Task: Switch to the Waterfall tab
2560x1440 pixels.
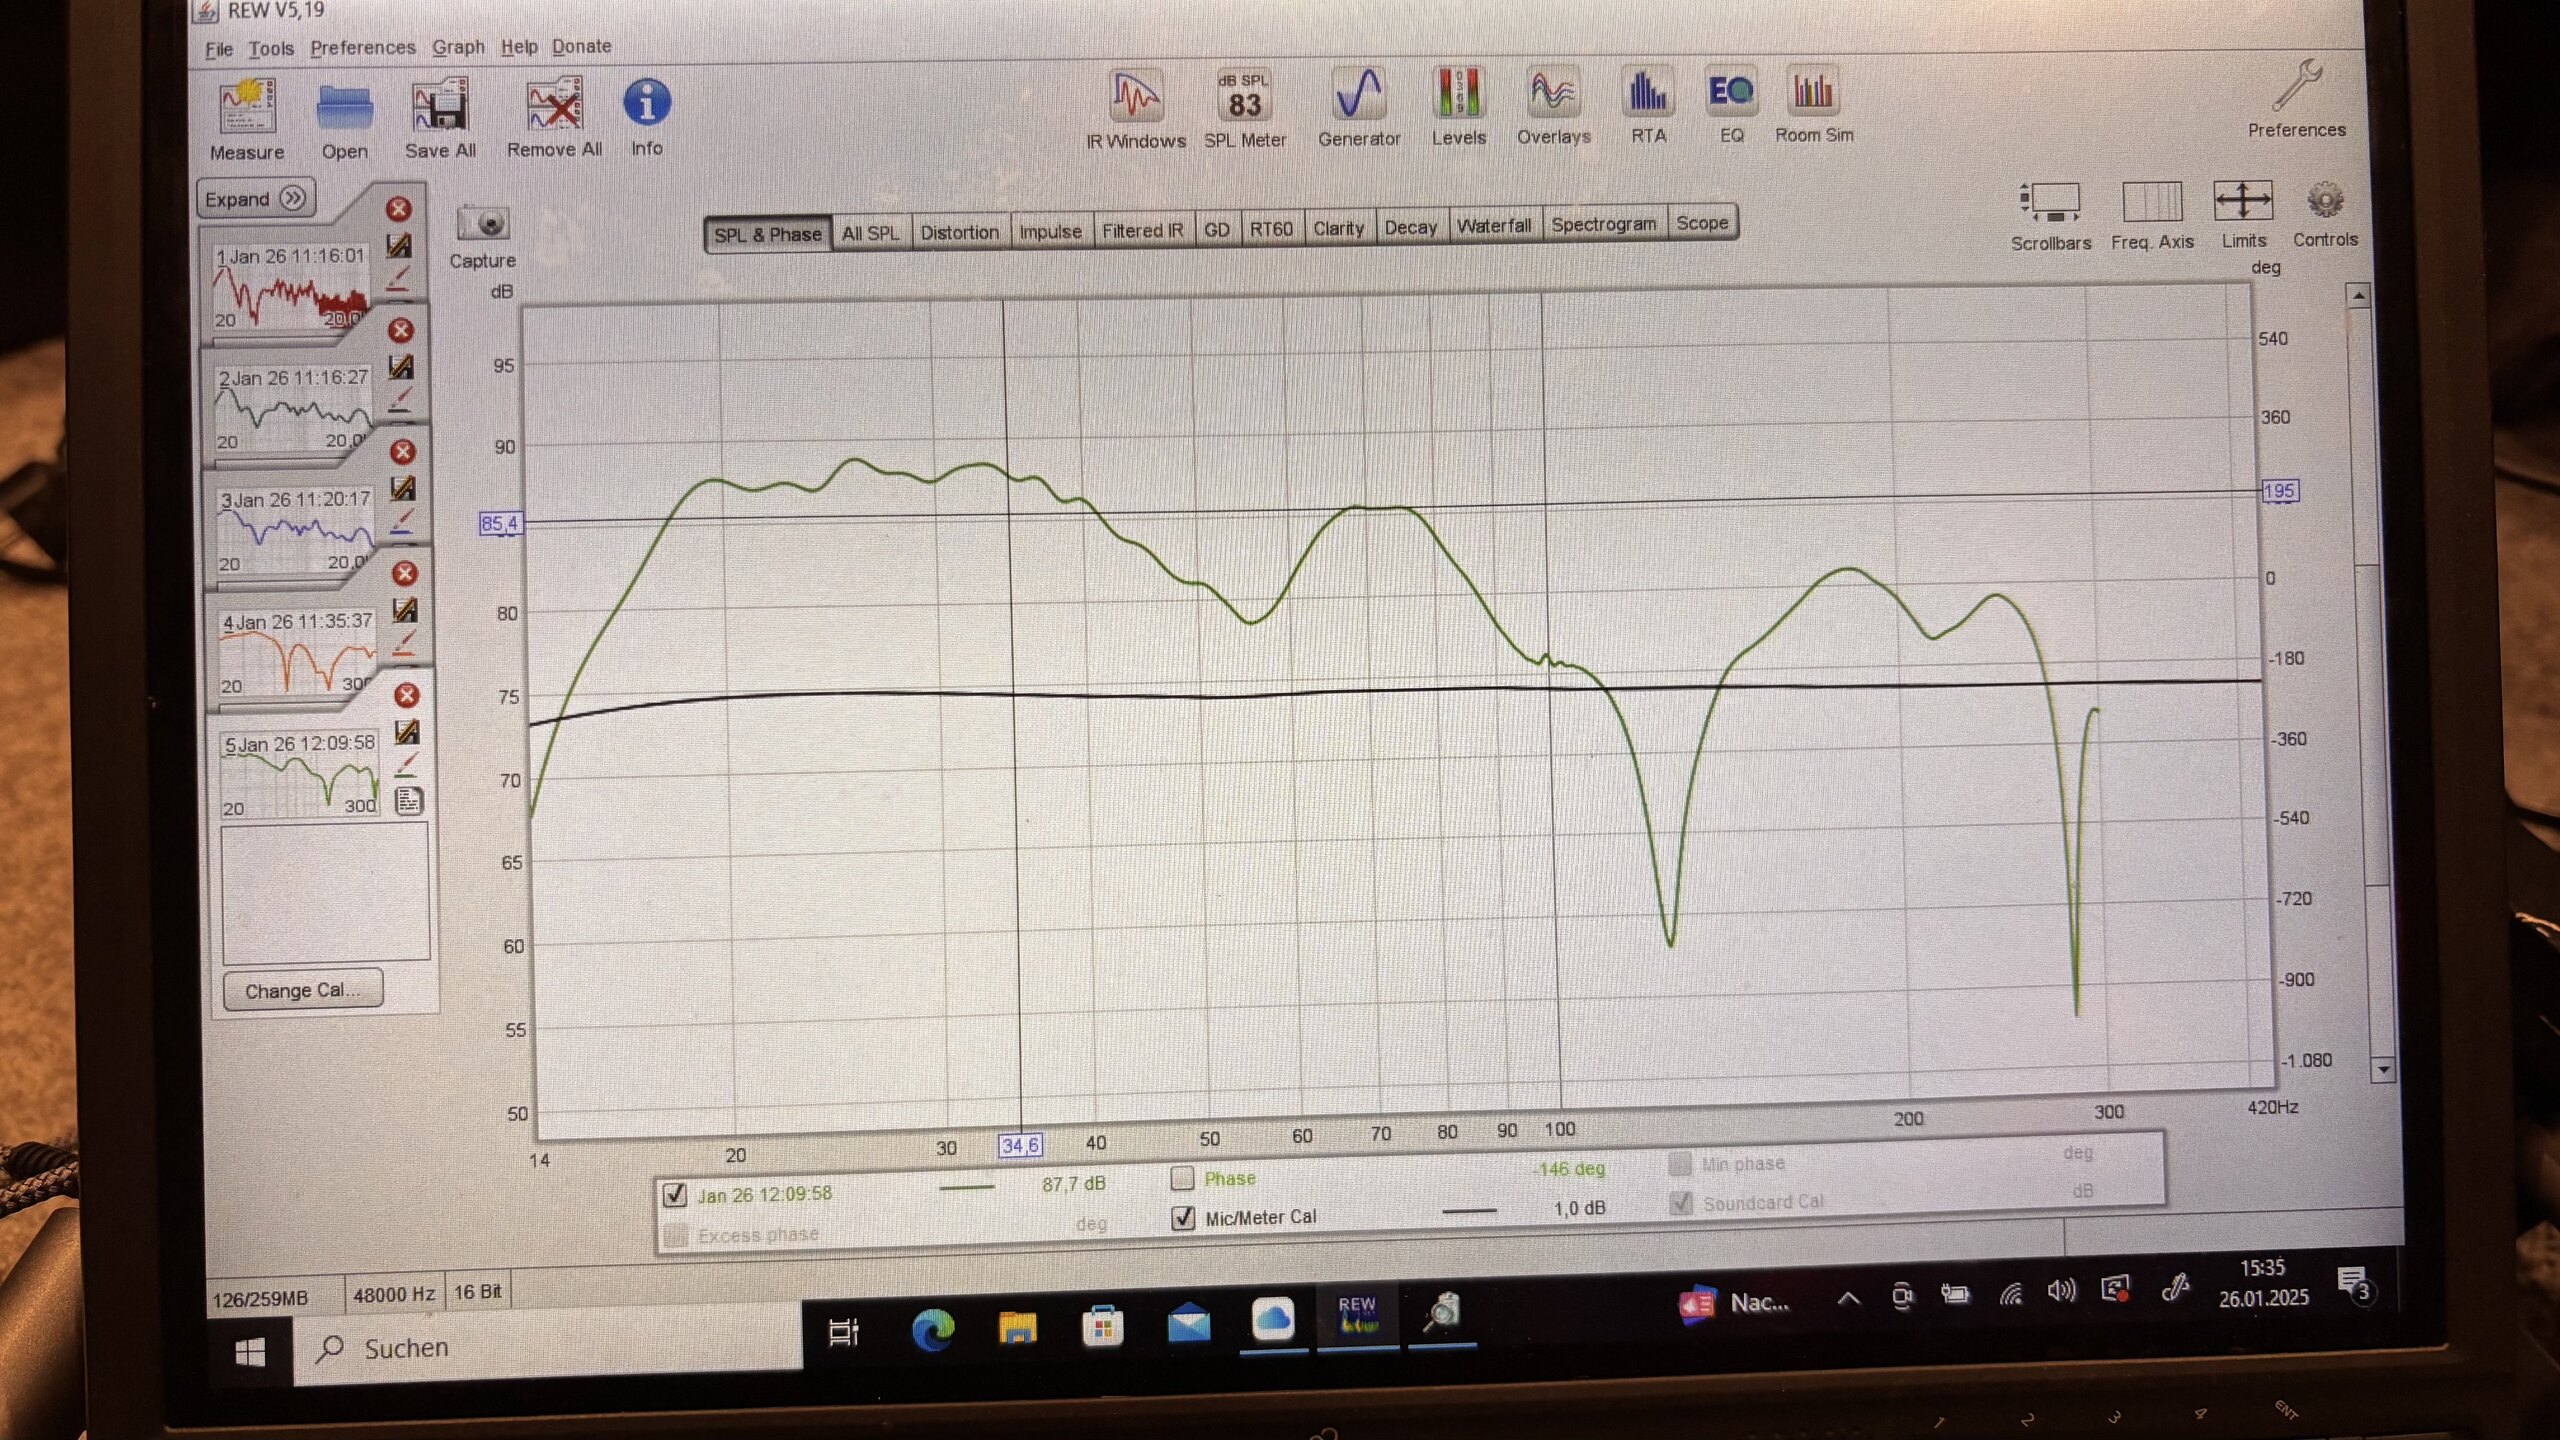Action: point(1493,226)
